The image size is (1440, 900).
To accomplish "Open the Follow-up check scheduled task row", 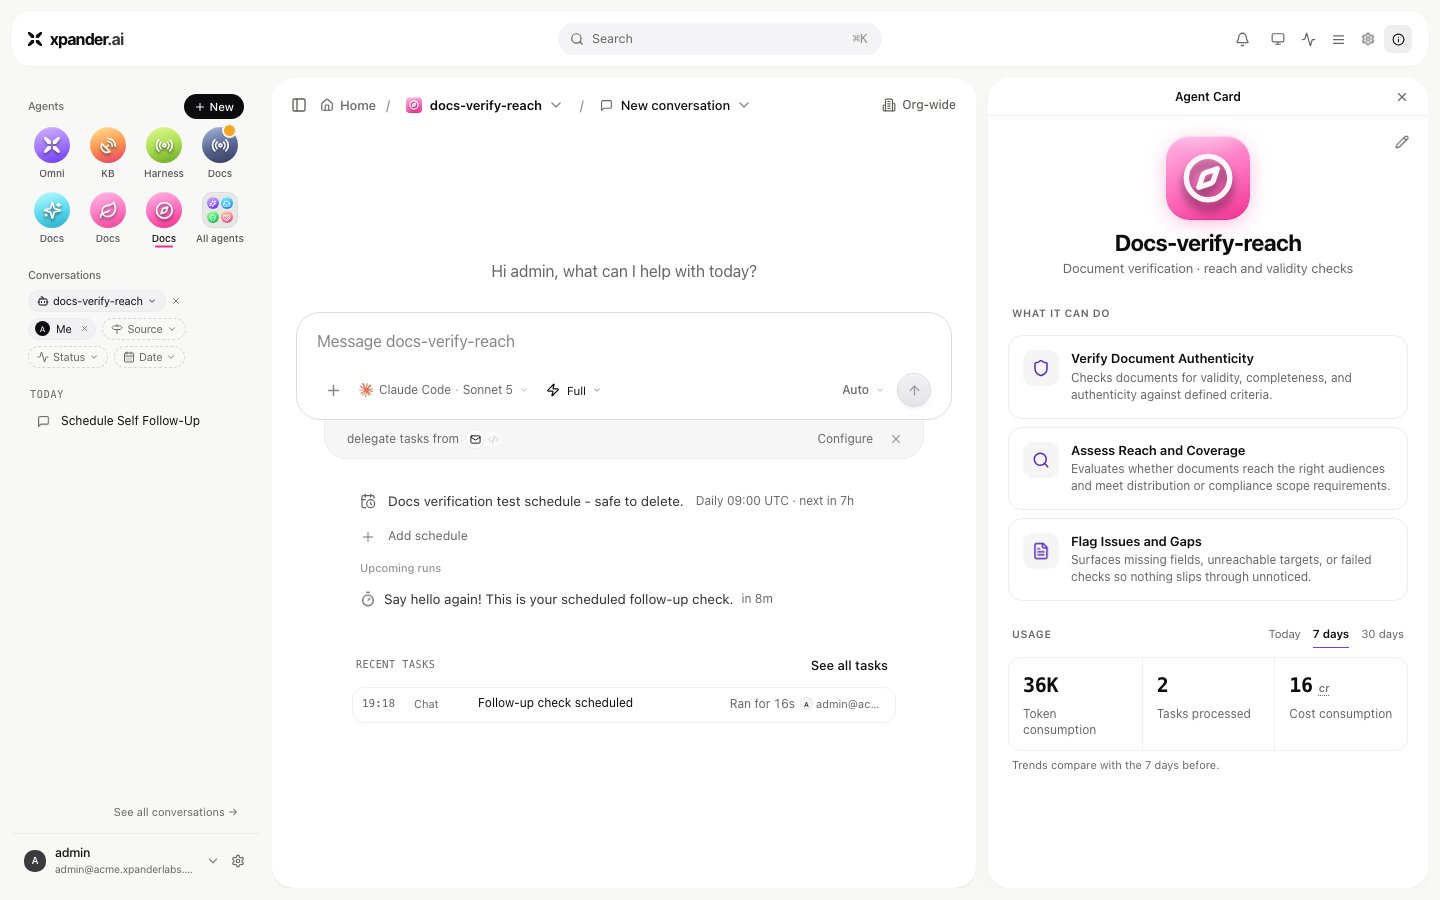I will (624, 704).
